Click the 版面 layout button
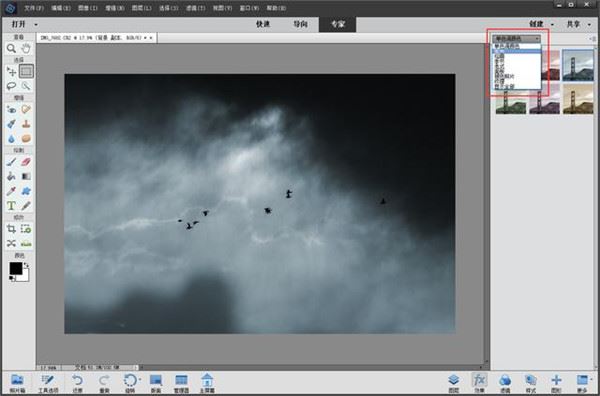Viewport: 600px width, 396px height. 156,384
